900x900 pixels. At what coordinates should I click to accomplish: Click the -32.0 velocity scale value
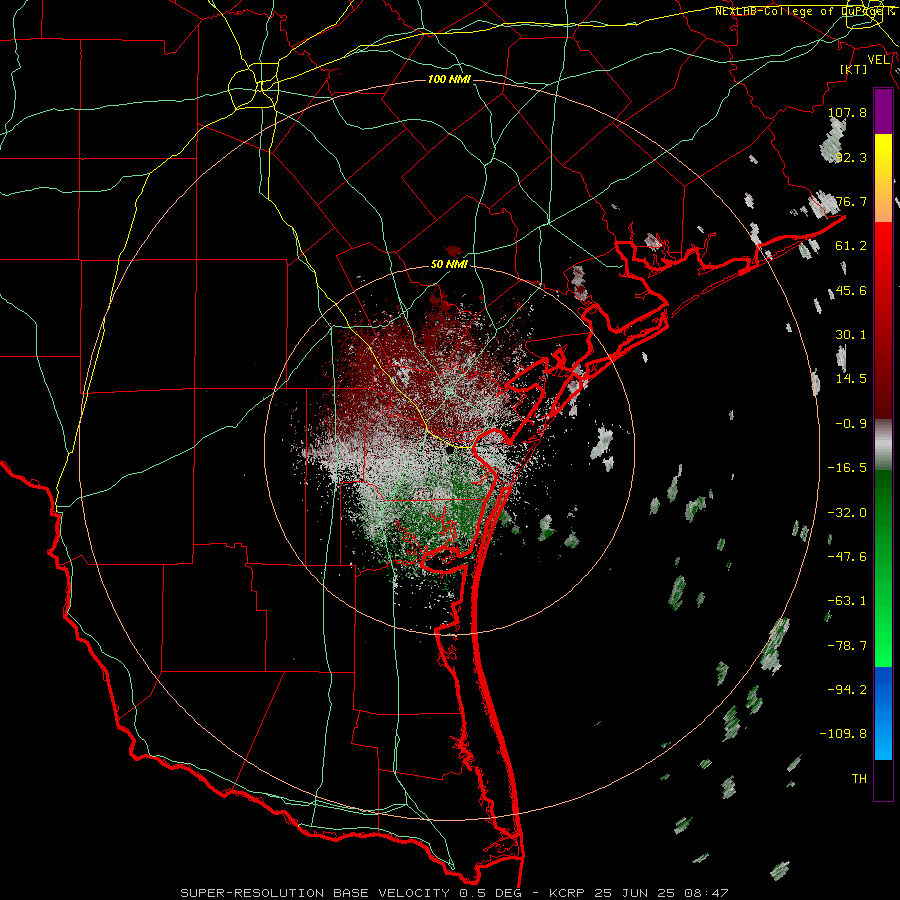click(848, 513)
